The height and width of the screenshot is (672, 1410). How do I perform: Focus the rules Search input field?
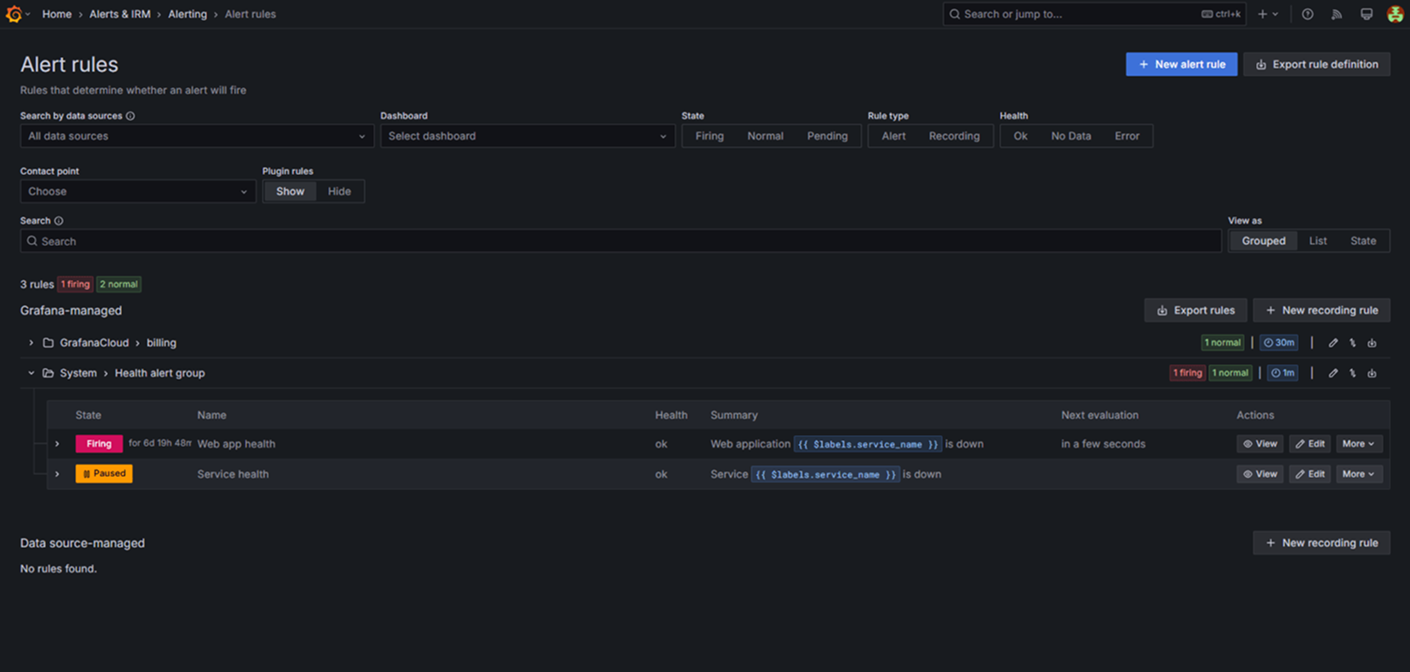(x=621, y=241)
